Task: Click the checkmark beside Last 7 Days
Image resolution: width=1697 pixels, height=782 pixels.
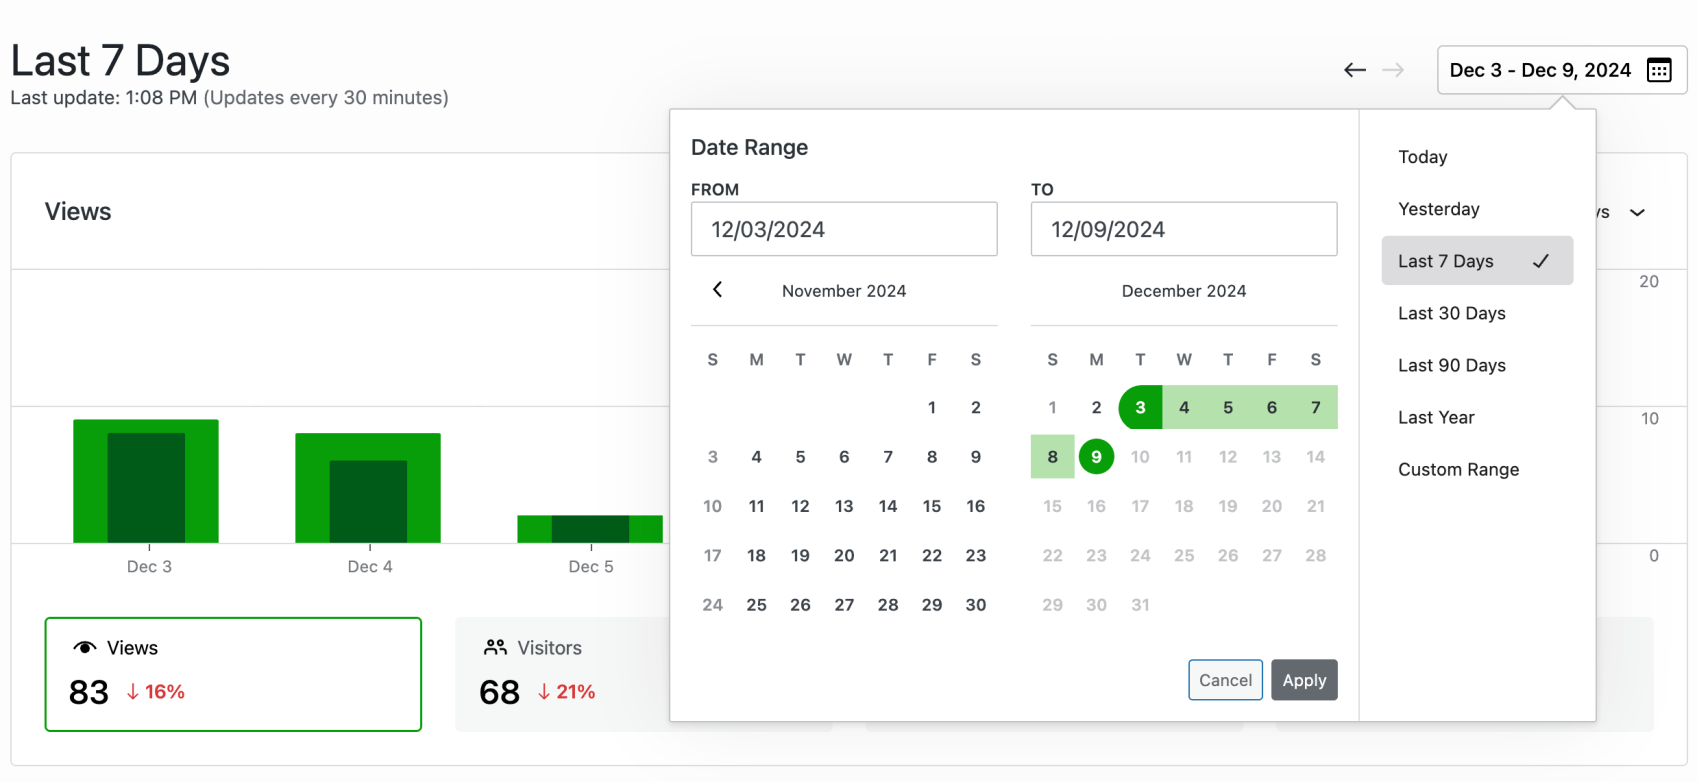Action: (x=1541, y=260)
